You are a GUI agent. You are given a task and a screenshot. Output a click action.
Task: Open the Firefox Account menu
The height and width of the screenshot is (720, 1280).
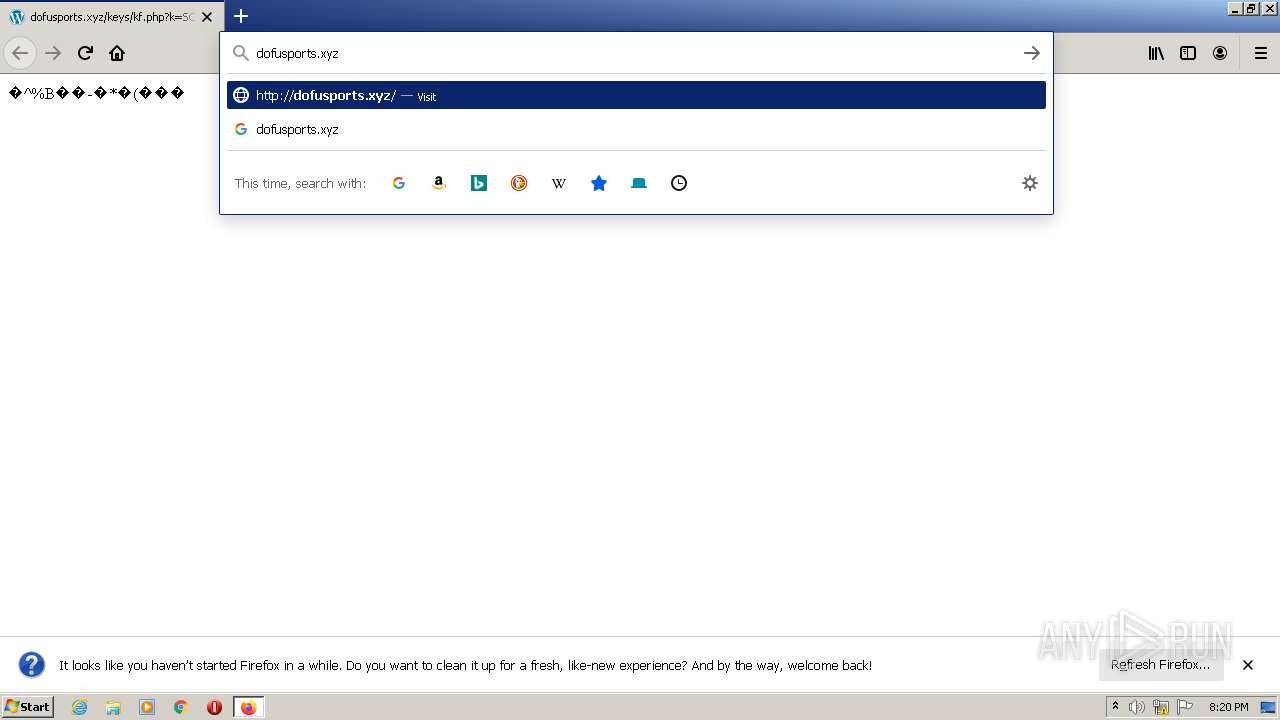(1220, 53)
